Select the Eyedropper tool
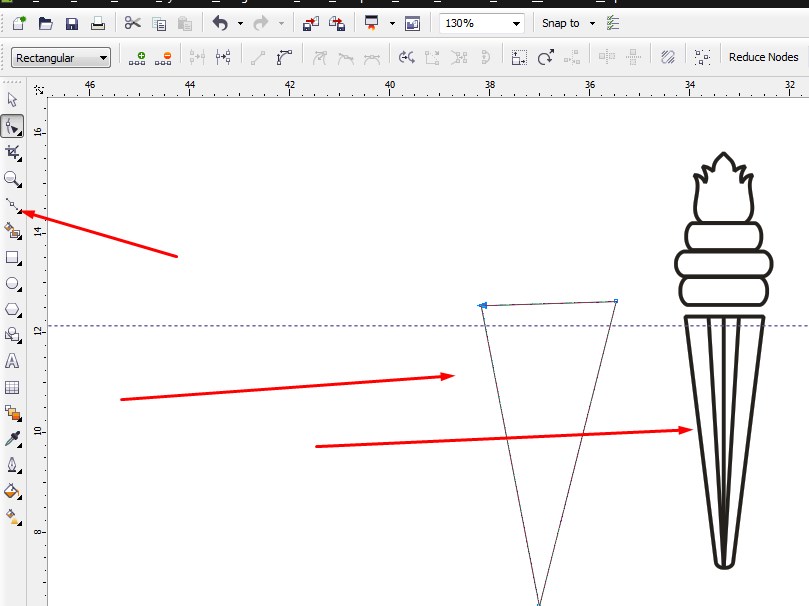This screenshot has width=809, height=606. click(13, 438)
